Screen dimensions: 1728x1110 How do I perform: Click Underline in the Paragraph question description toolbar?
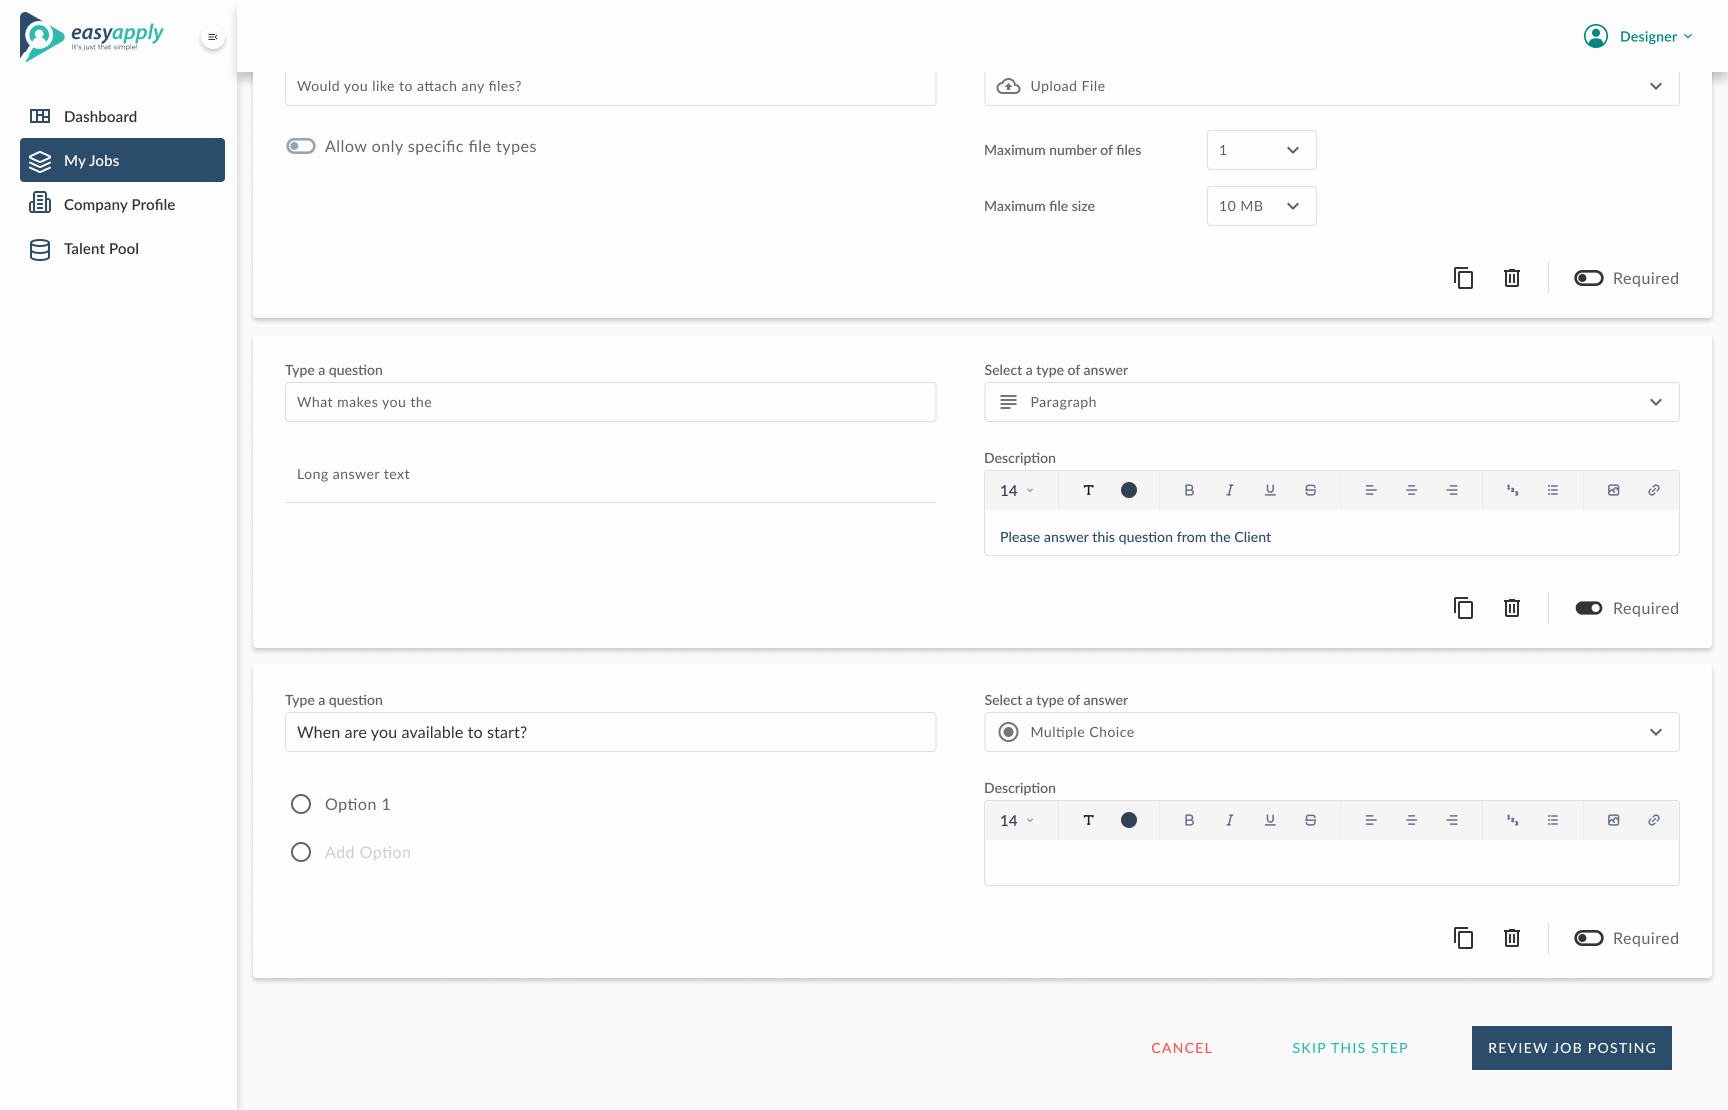(1270, 490)
